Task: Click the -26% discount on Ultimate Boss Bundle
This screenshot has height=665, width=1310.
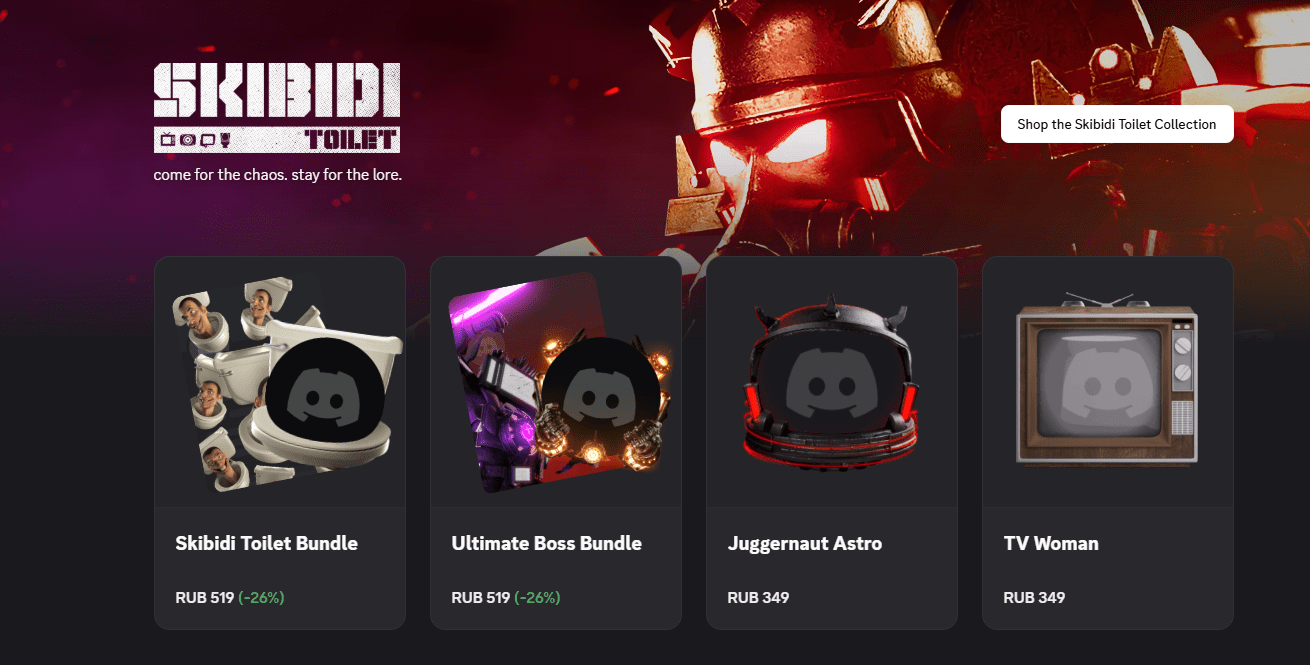Action: [537, 598]
